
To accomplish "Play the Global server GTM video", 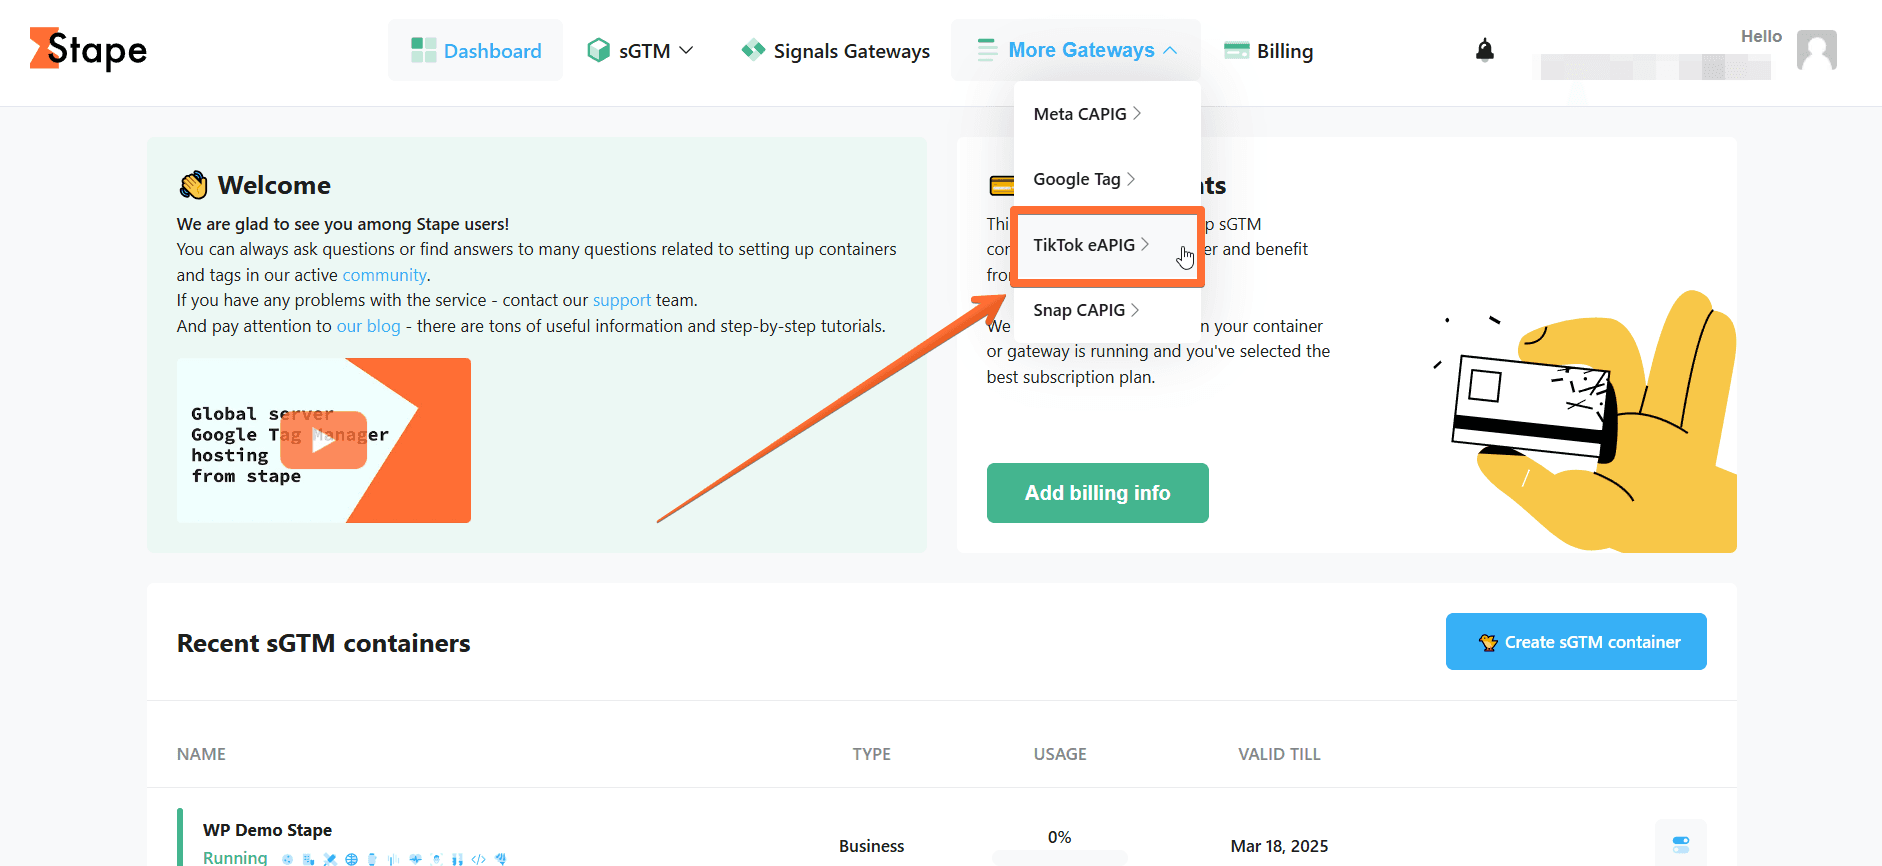I will [323, 440].
